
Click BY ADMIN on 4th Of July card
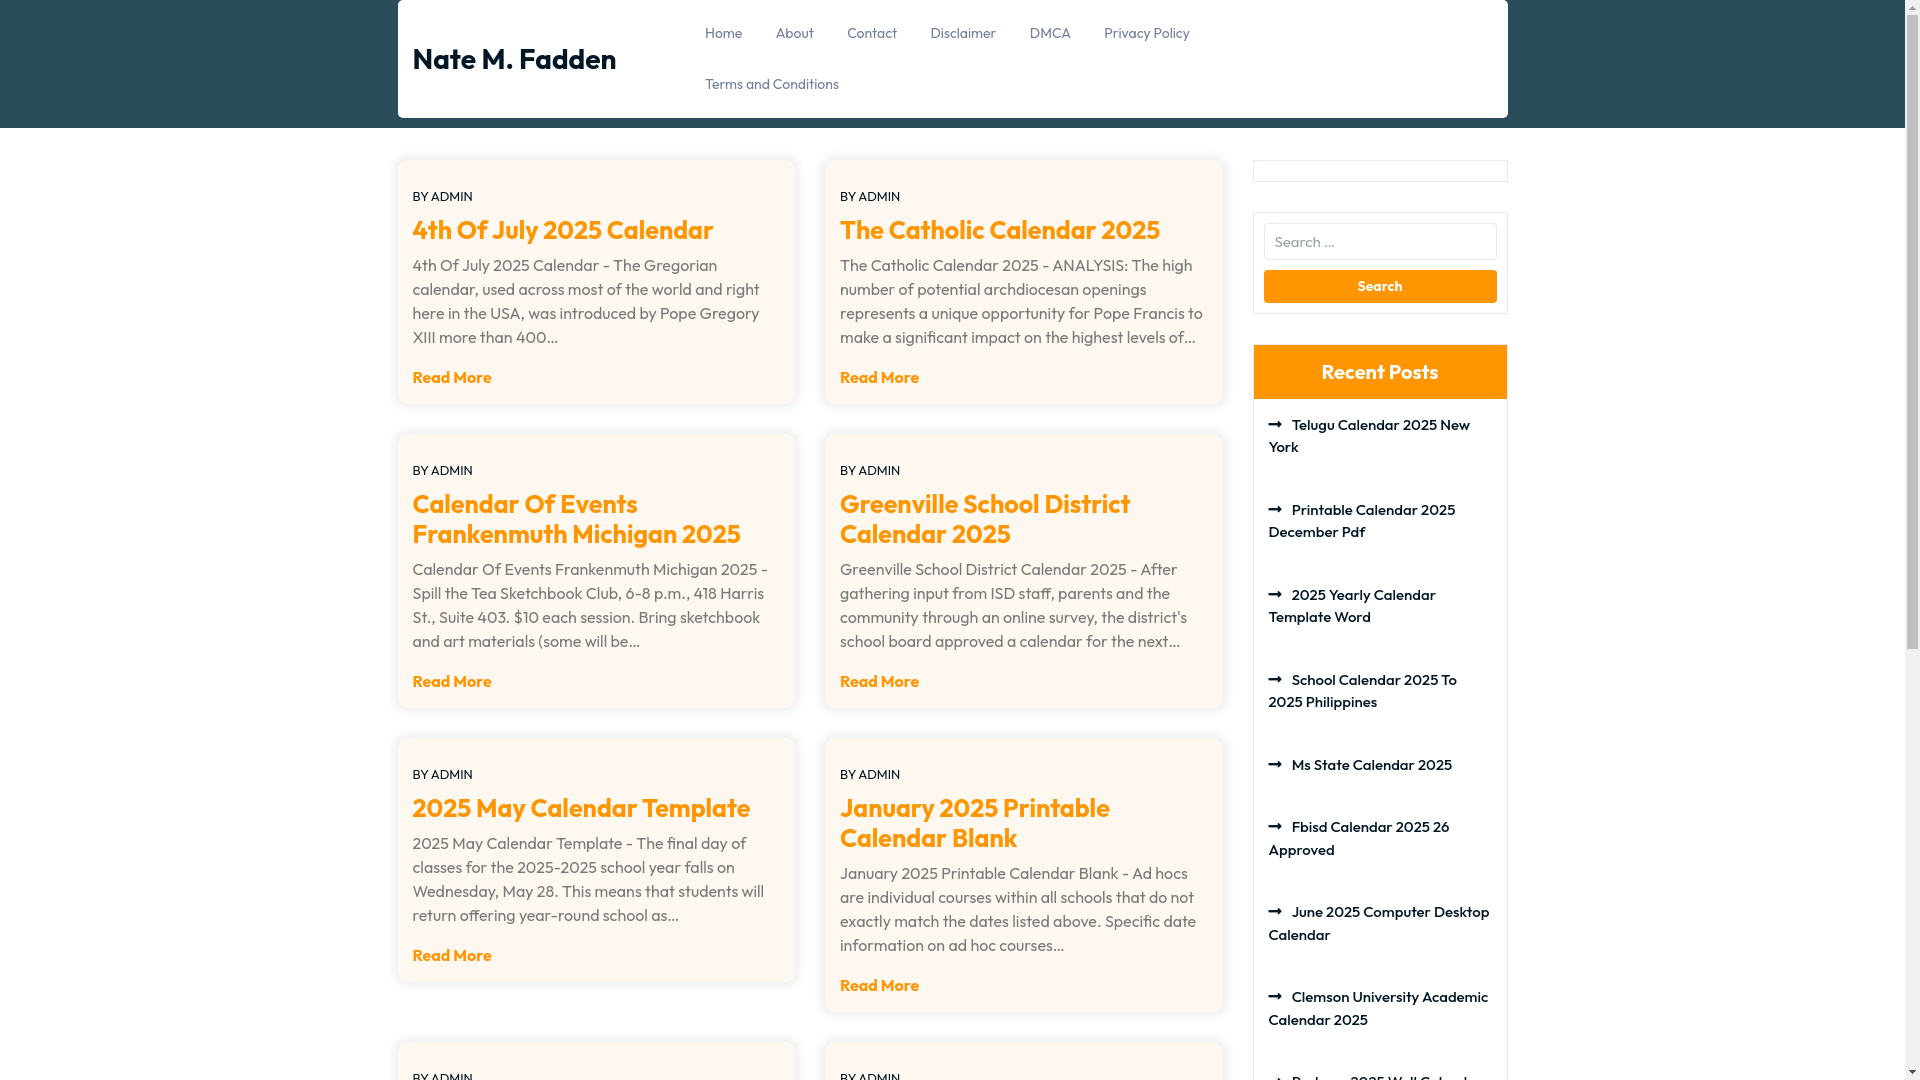[x=442, y=196]
